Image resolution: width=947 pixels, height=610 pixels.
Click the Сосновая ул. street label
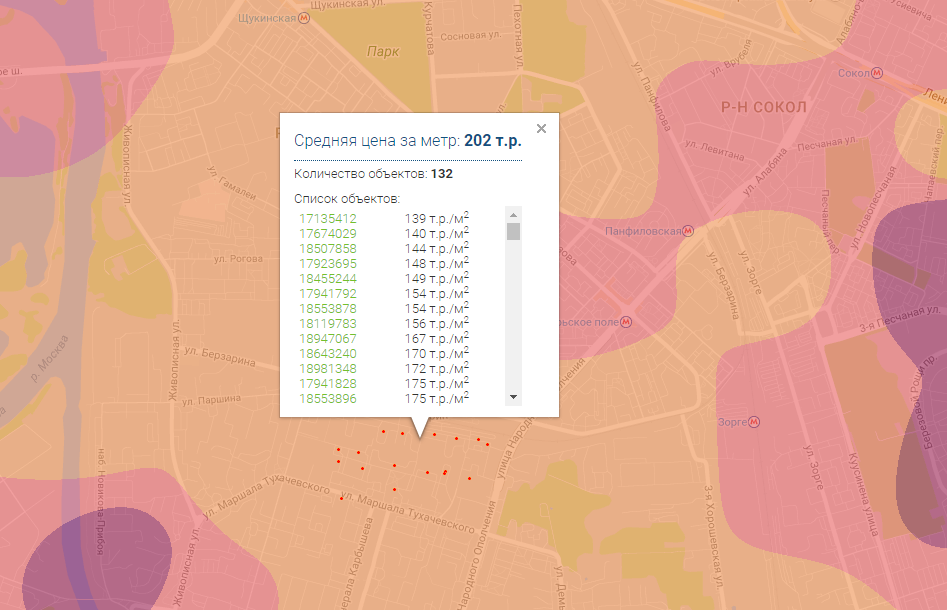click(470, 36)
